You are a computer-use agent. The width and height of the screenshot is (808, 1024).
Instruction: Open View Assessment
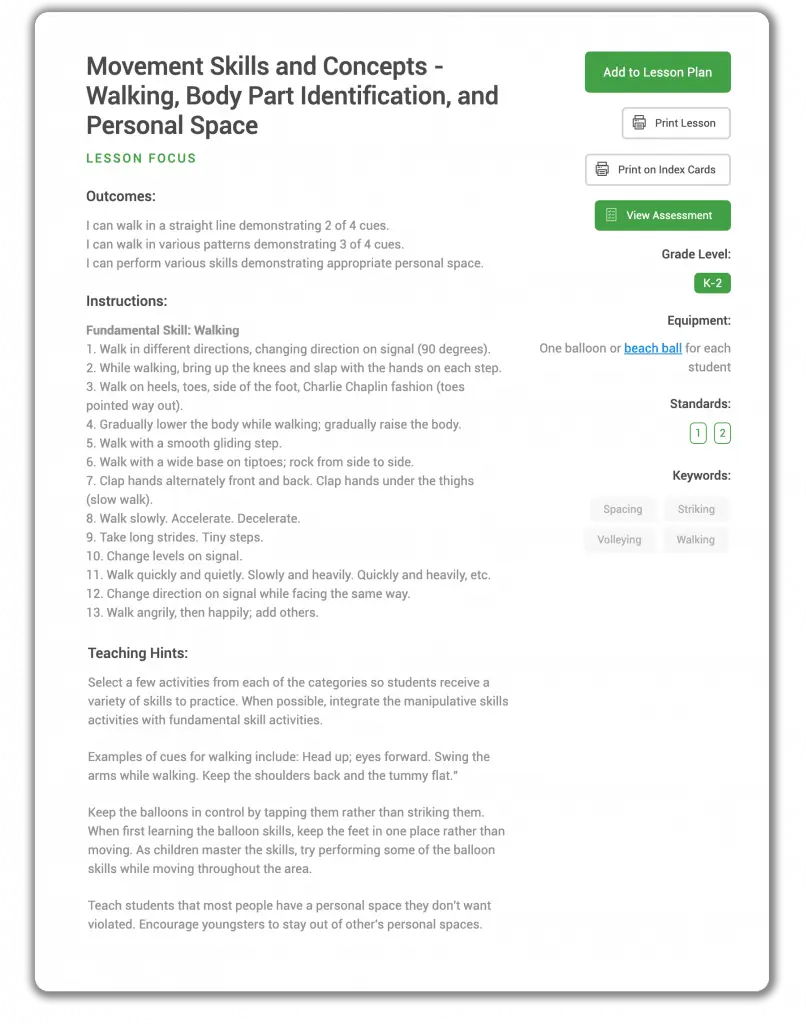click(x=662, y=216)
